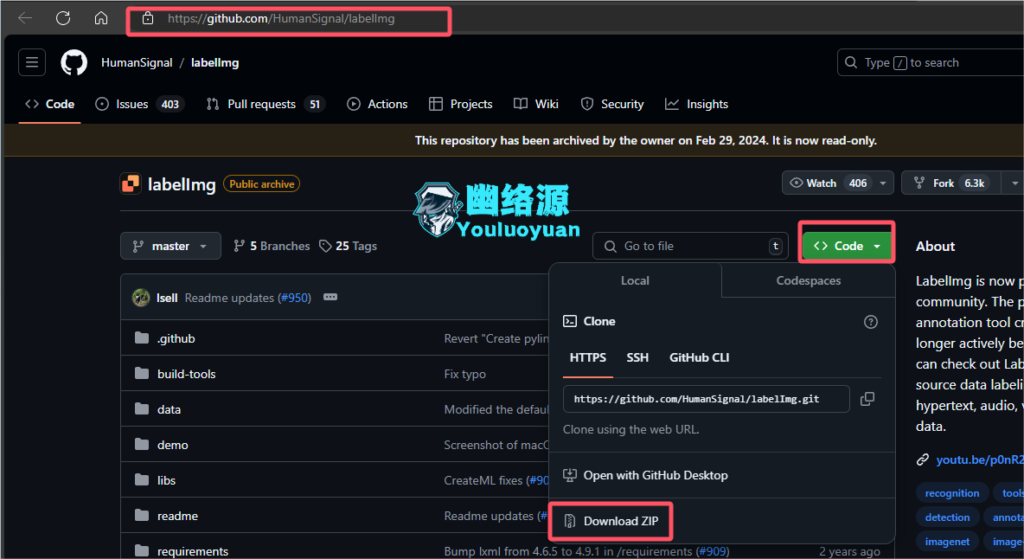Open the Projects tab
Image resolution: width=1024 pixels, height=559 pixels.
coord(460,104)
